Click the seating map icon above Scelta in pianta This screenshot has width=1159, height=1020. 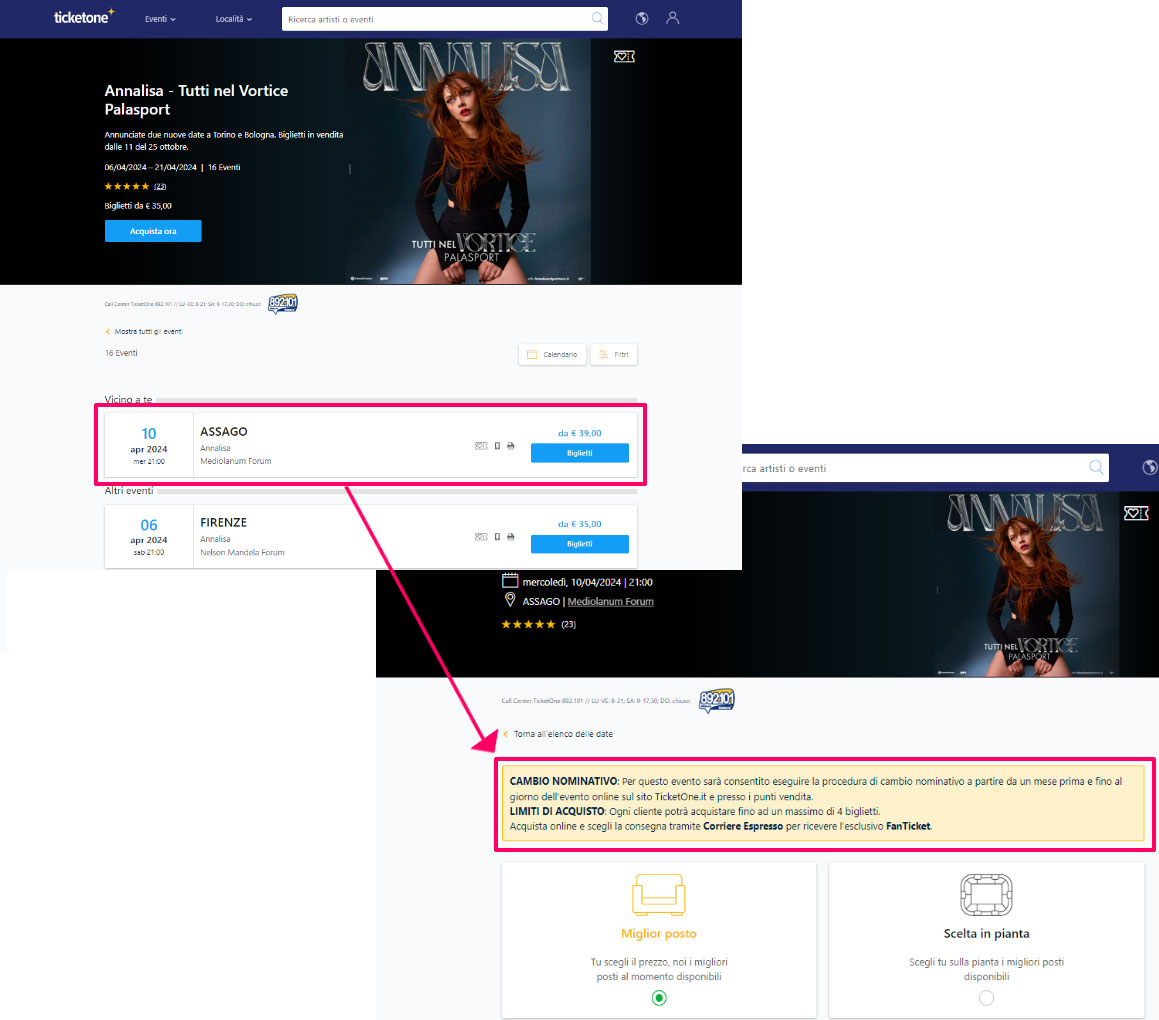986,895
